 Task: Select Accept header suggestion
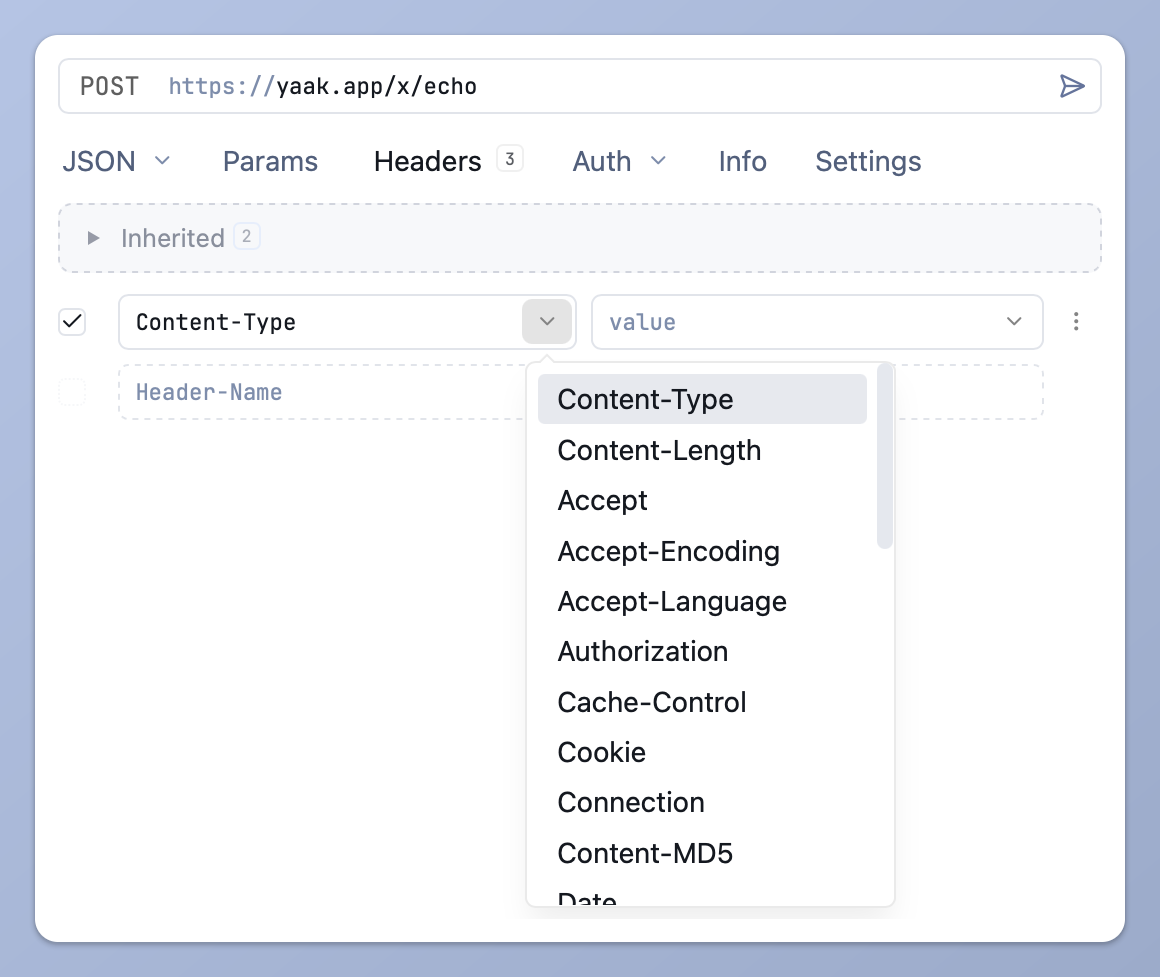coord(702,501)
